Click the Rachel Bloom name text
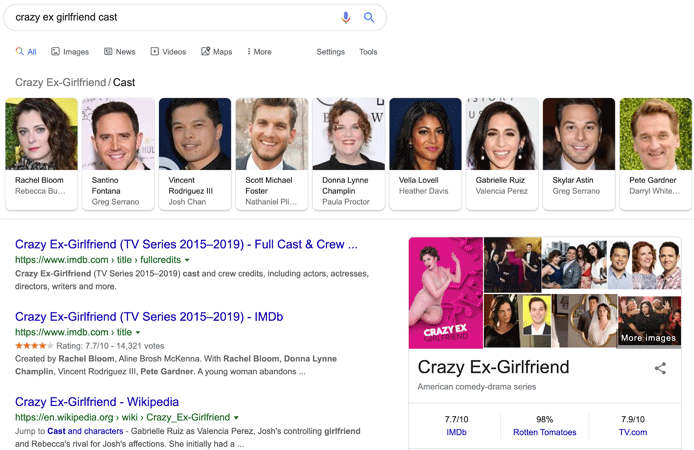694x450 pixels. (x=39, y=180)
